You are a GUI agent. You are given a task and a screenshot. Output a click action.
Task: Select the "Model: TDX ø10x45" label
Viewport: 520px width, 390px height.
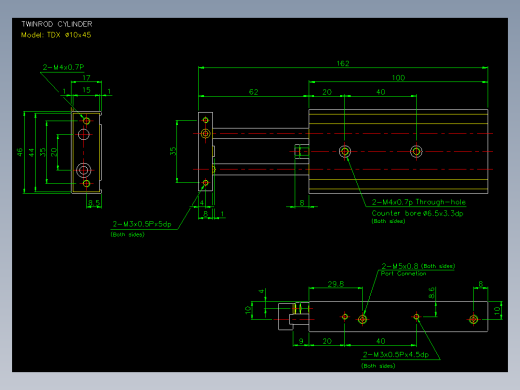pyautogui.click(x=56, y=35)
